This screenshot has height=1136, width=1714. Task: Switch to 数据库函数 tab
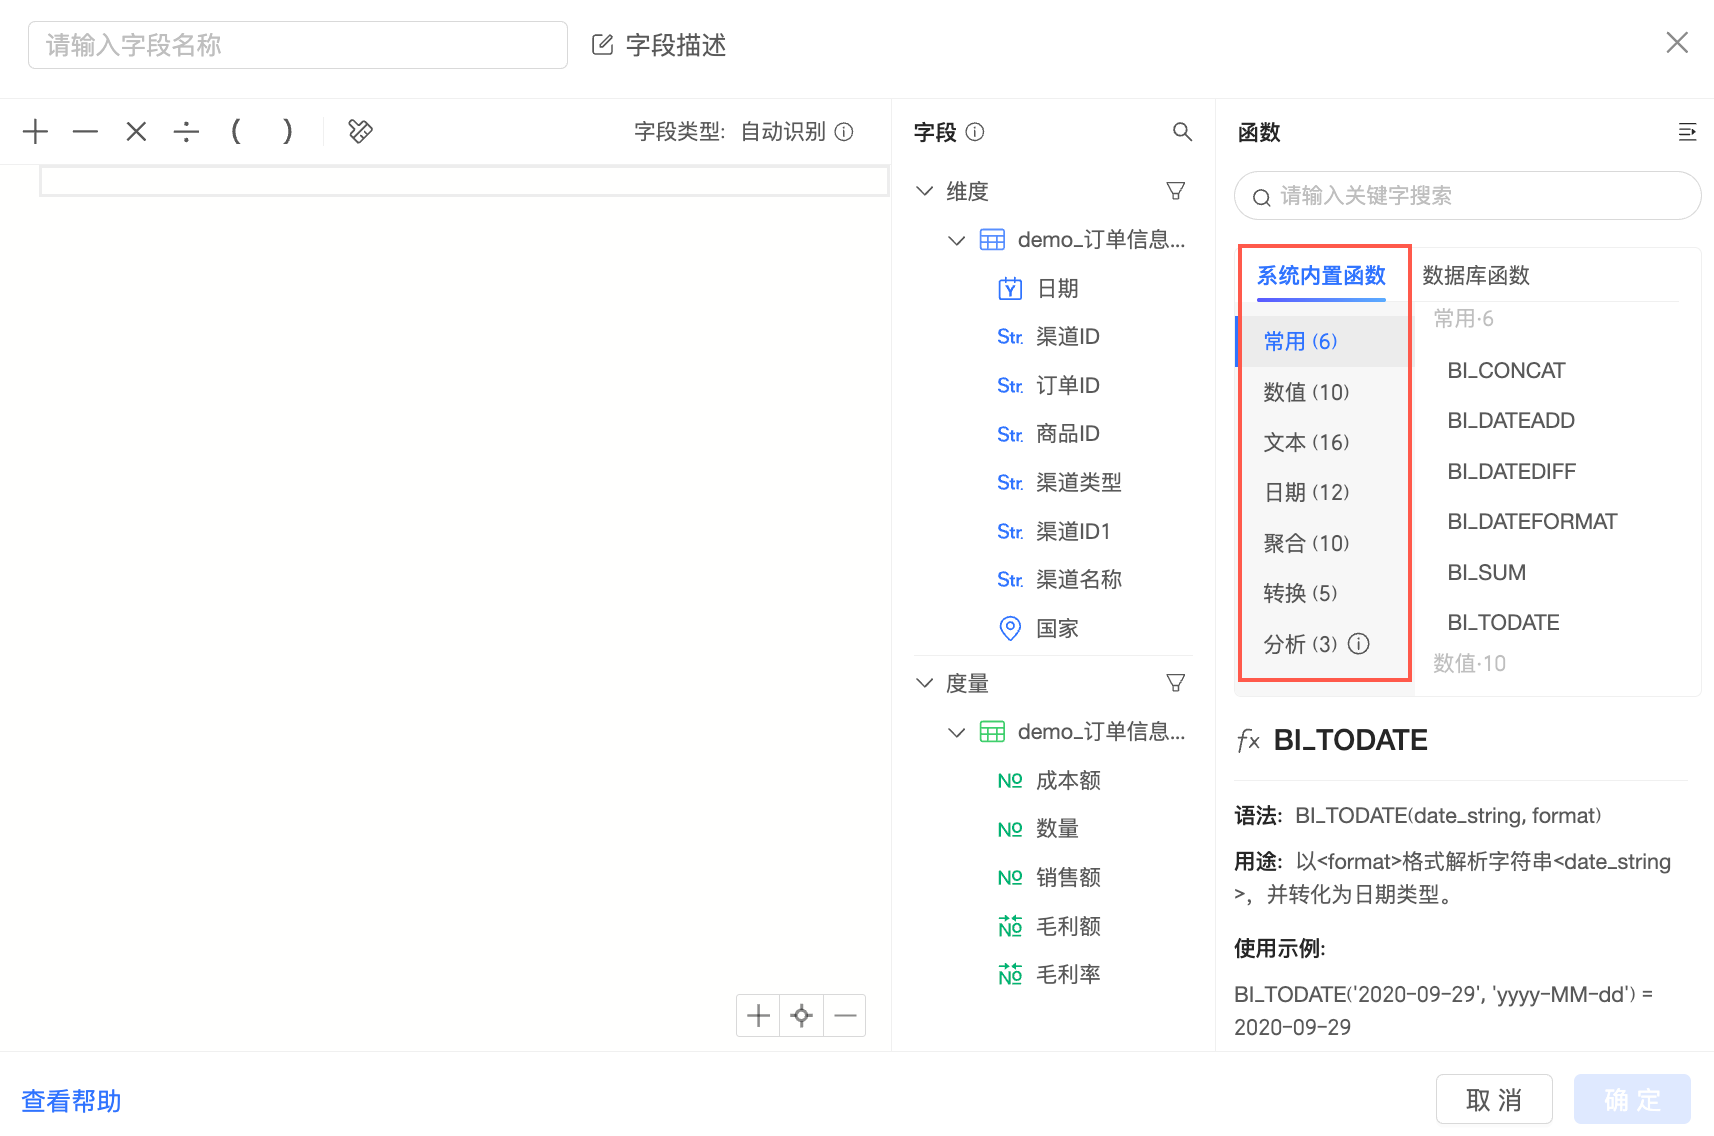point(1476,276)
